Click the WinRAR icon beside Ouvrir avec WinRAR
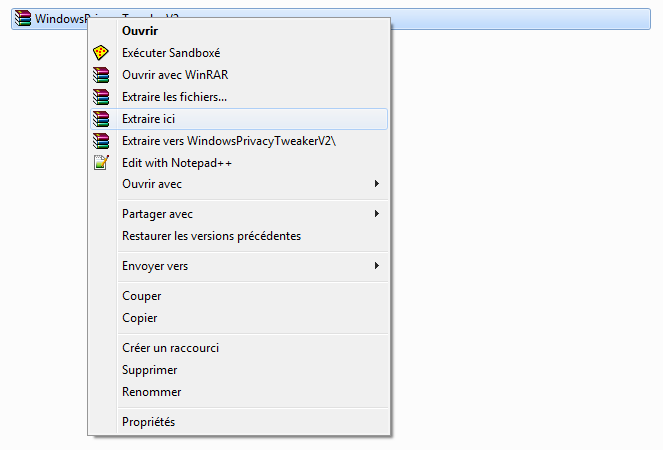This screenshot has height=450, width=663. point(101,75)
